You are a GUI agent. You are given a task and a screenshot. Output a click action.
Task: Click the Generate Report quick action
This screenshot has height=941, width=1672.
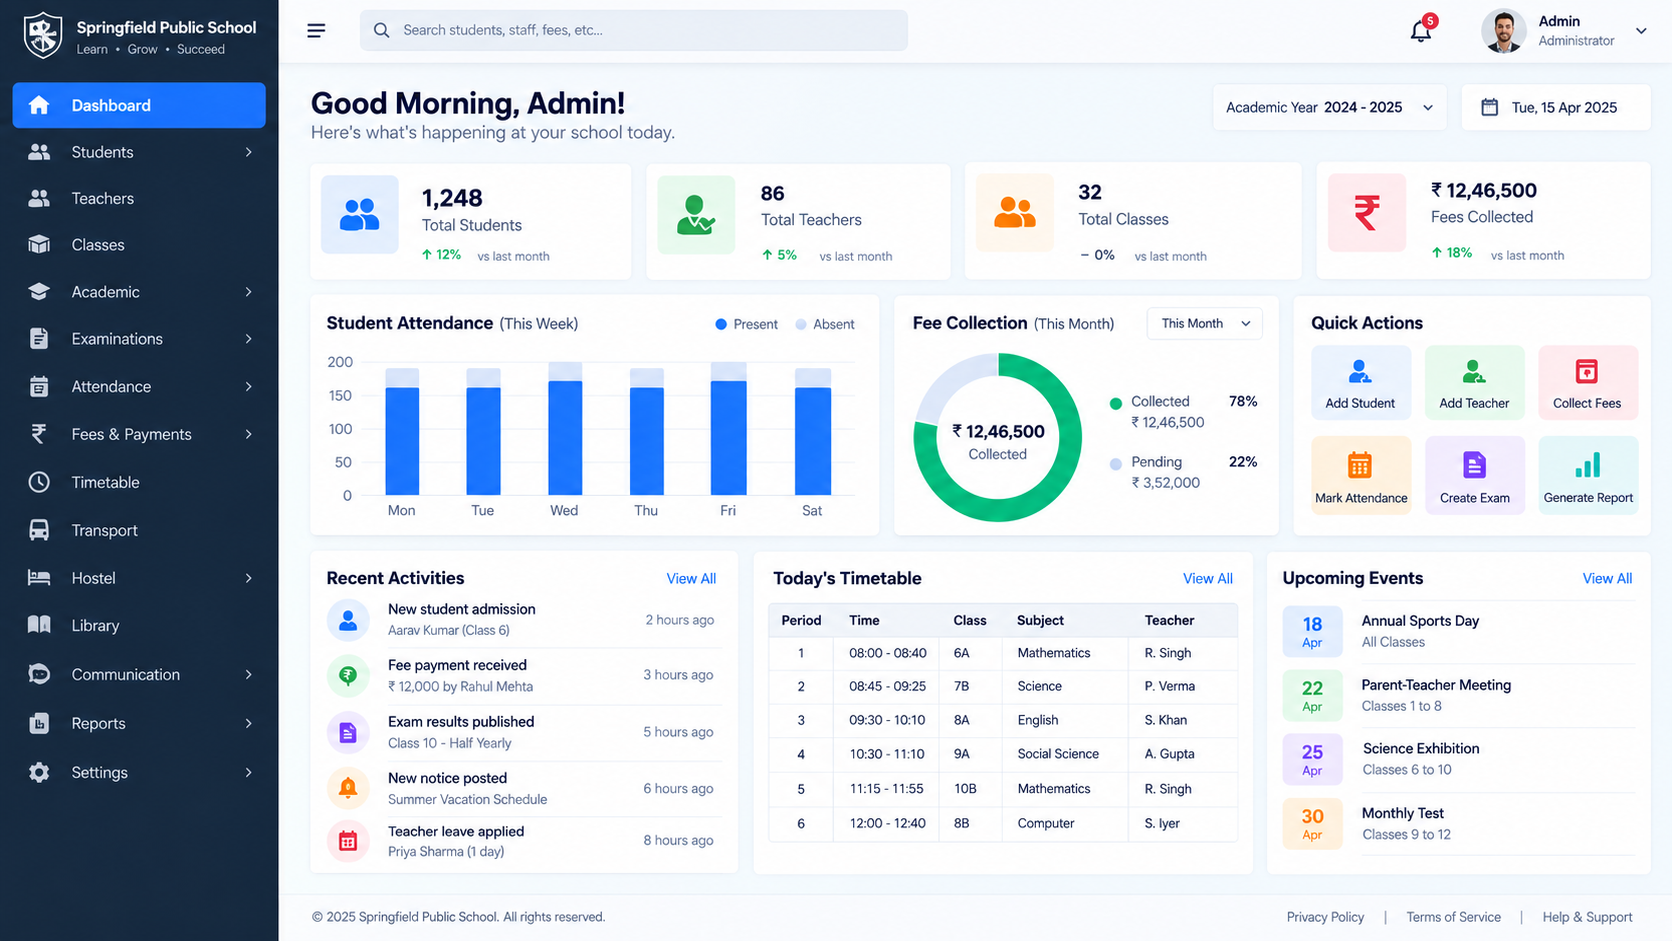(x=1587, y=475)
